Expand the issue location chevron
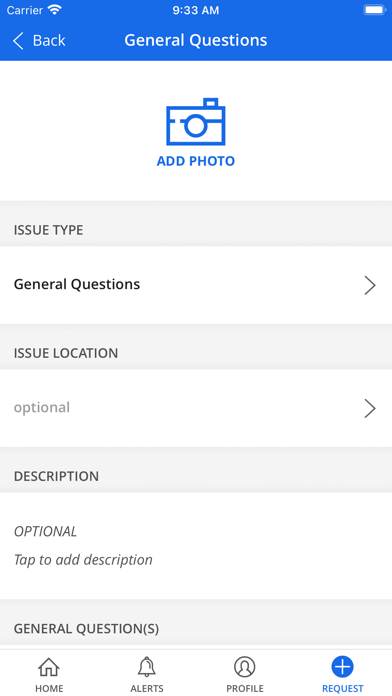Screen dimensions: 392x696 coord(370,408)
